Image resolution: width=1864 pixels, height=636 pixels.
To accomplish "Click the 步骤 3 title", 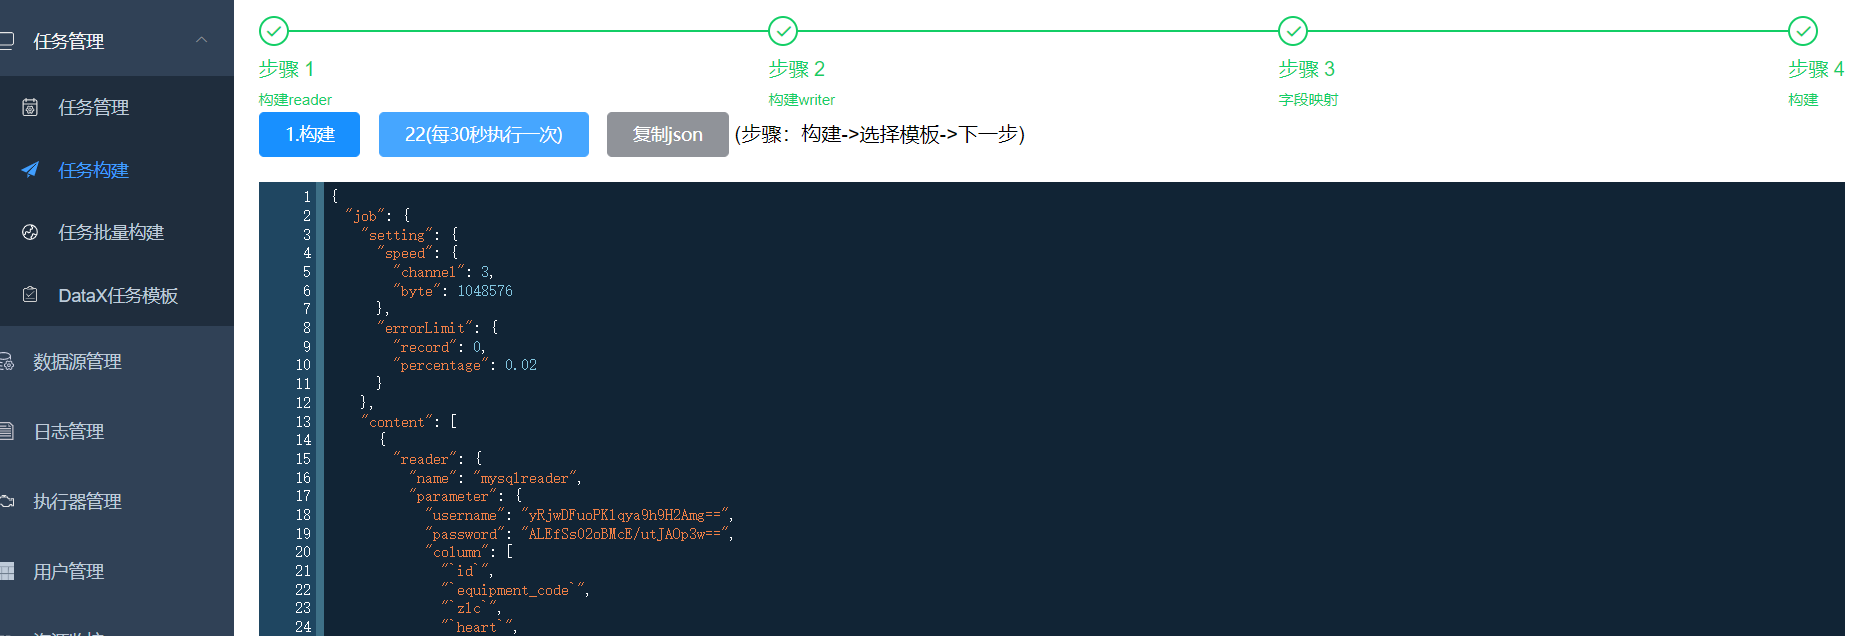I will 1307,69.
